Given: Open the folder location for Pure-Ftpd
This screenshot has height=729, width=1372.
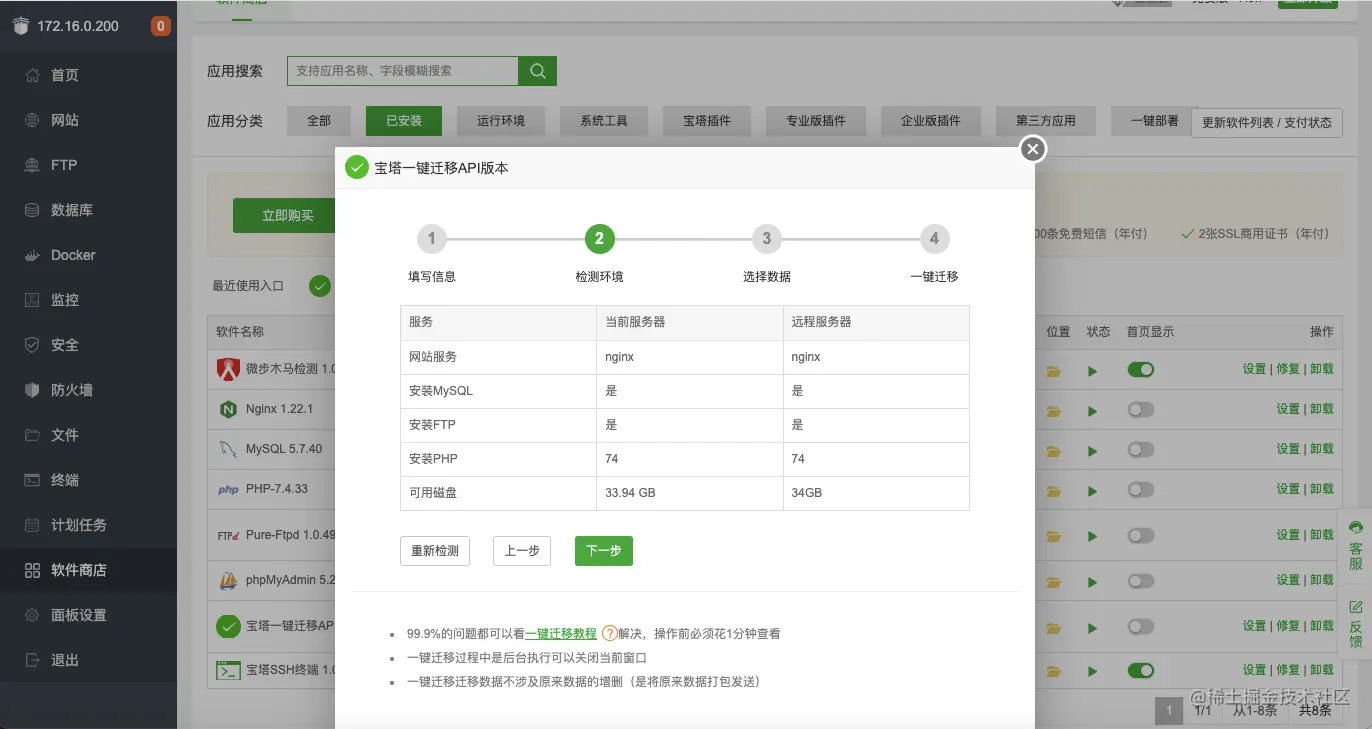Looking at the screenshot, I should [1053, 536].
